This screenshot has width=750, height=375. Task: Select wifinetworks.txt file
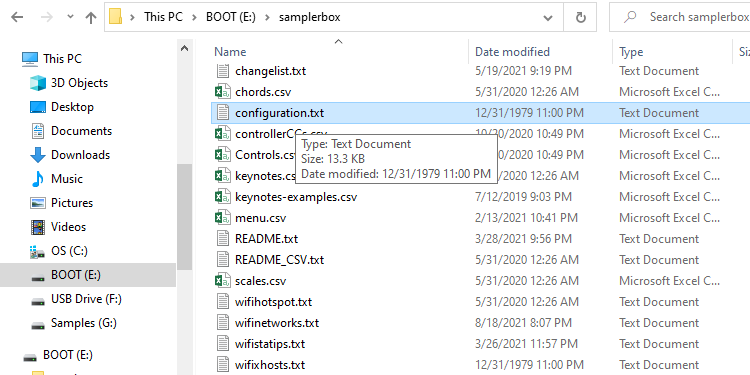(x=277, y=323)
